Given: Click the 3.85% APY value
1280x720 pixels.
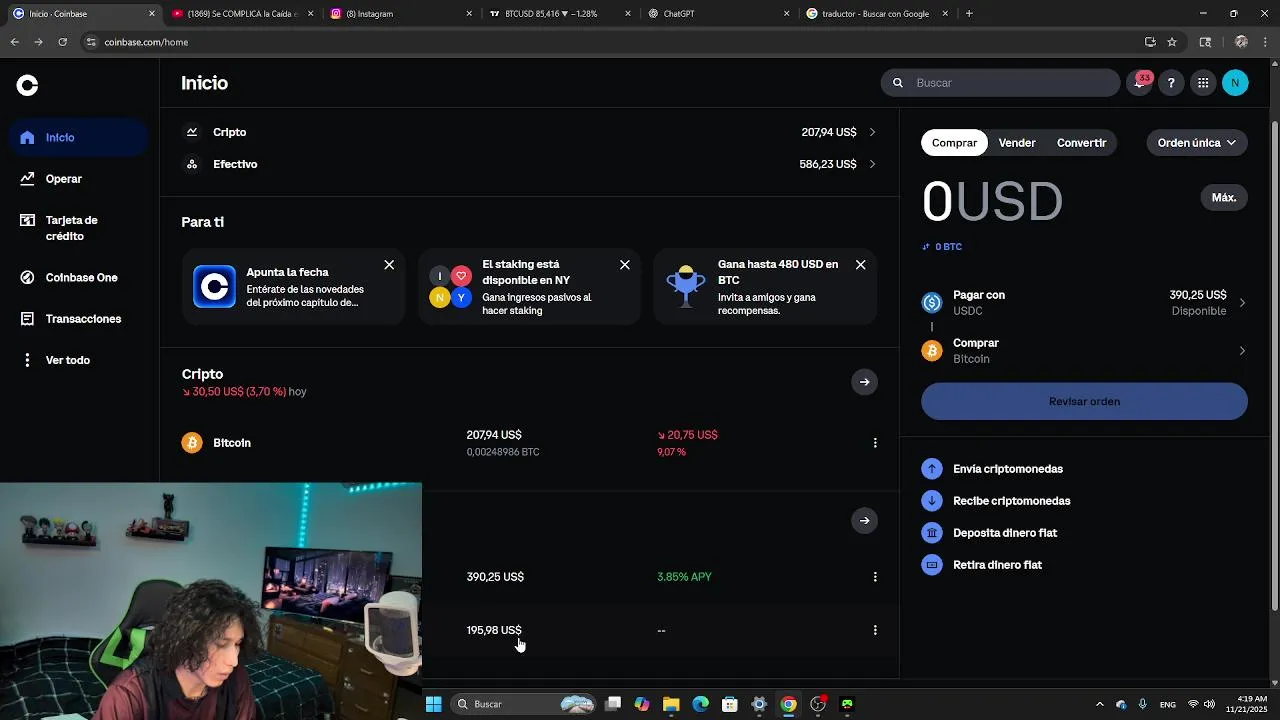Looking at the screenshot, I should (684, 577).
